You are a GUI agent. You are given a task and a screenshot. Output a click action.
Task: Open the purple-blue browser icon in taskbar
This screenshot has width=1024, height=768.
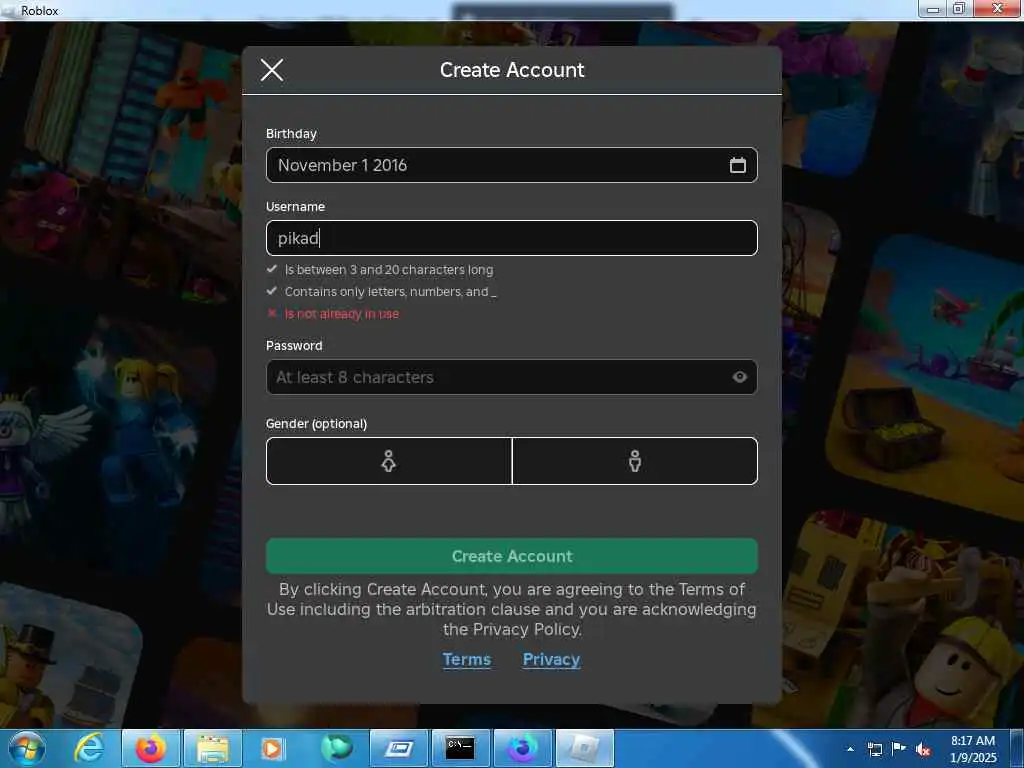[x=523, y=748]
